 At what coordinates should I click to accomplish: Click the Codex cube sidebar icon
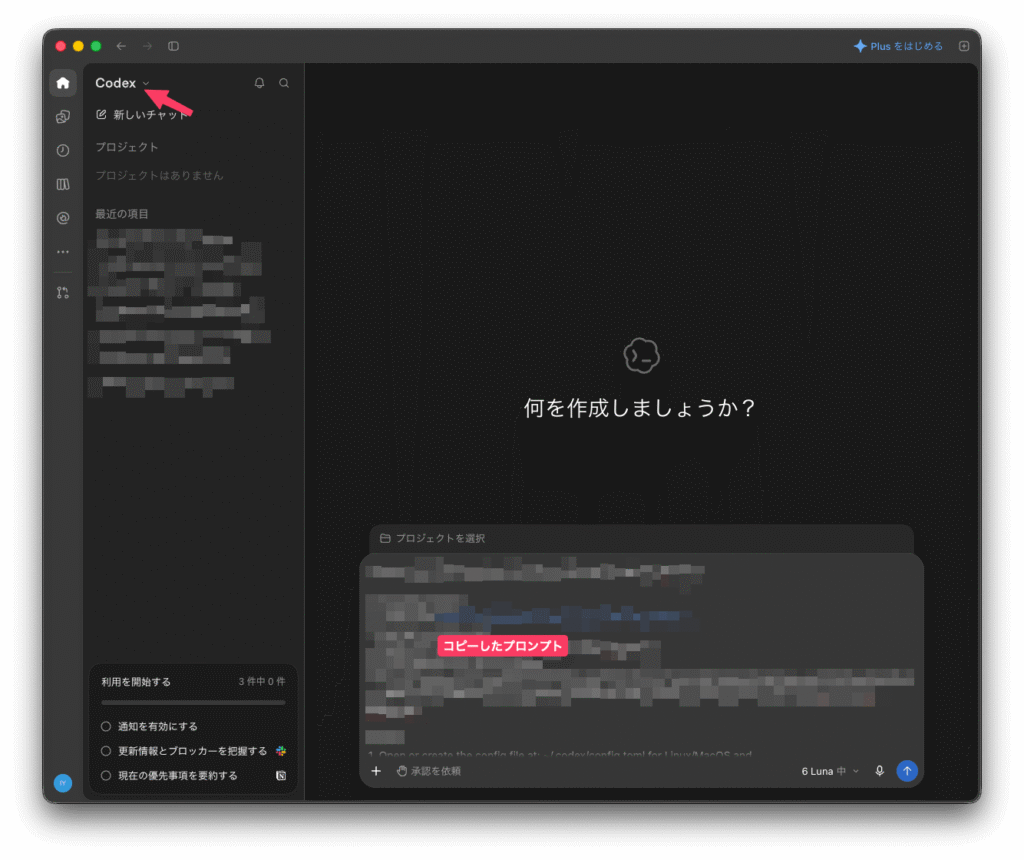pyautogui.click(x=63, y=117)
